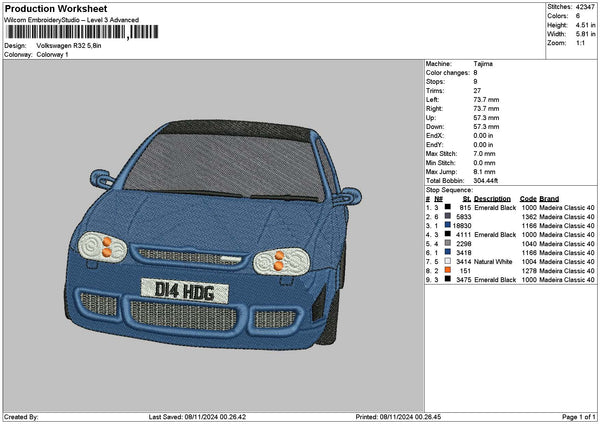Viewport: 600px width, 424px height.
Task: Click the 'Brand' column header
Action: point(549,199)
